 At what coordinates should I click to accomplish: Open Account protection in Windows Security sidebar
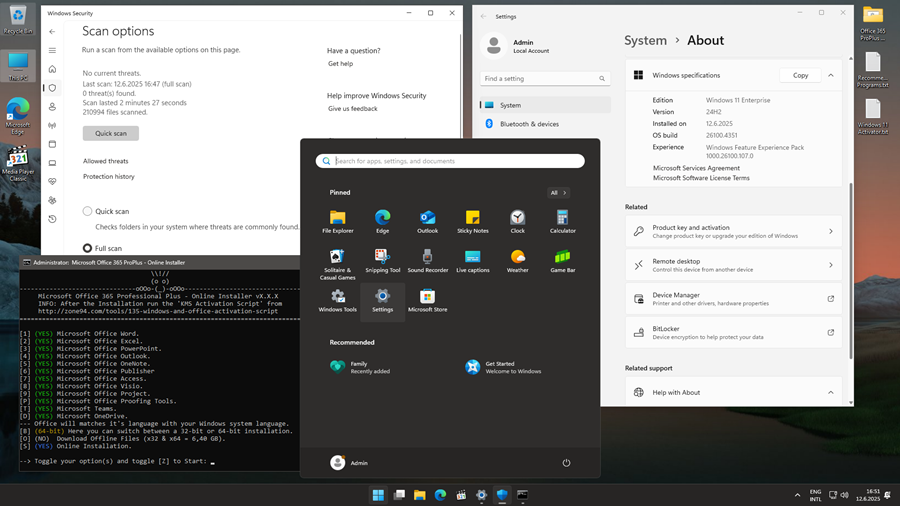(52, 107)
